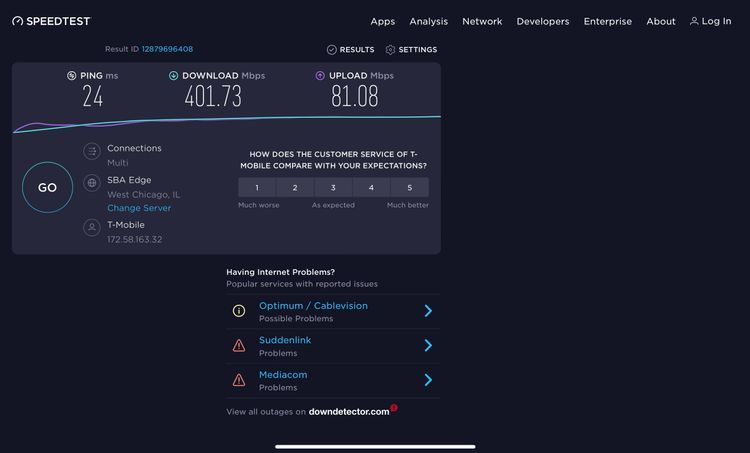
Task: Click the Settings gear icon
Action: [390, 50]
